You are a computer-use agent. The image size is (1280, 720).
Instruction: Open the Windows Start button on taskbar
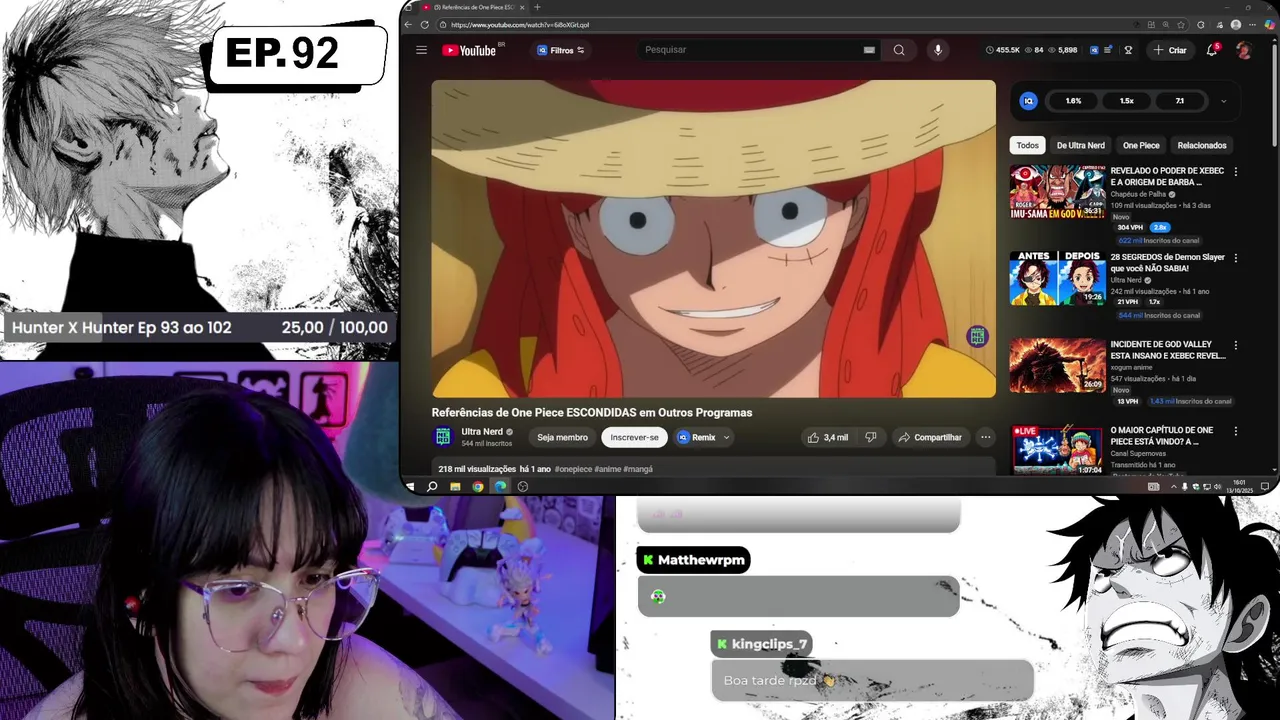(410, 486)
